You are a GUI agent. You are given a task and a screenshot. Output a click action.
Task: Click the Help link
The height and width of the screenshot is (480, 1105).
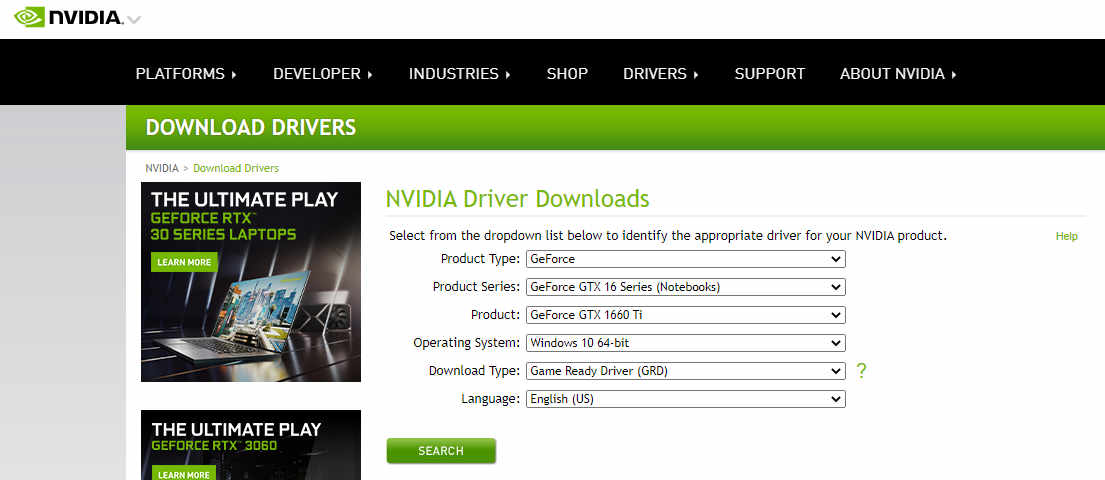click(x=1066, y=237)
